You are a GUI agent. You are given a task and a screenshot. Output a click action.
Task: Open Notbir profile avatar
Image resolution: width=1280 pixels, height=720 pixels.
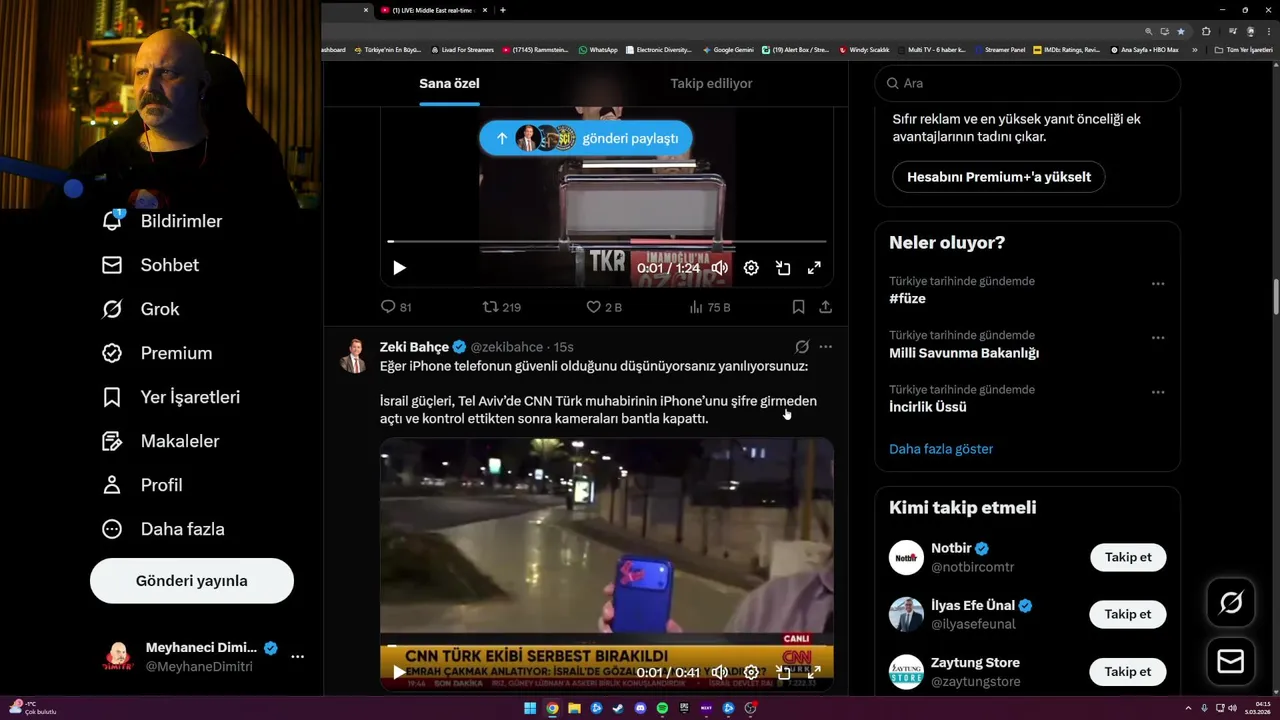coord(906,557)
